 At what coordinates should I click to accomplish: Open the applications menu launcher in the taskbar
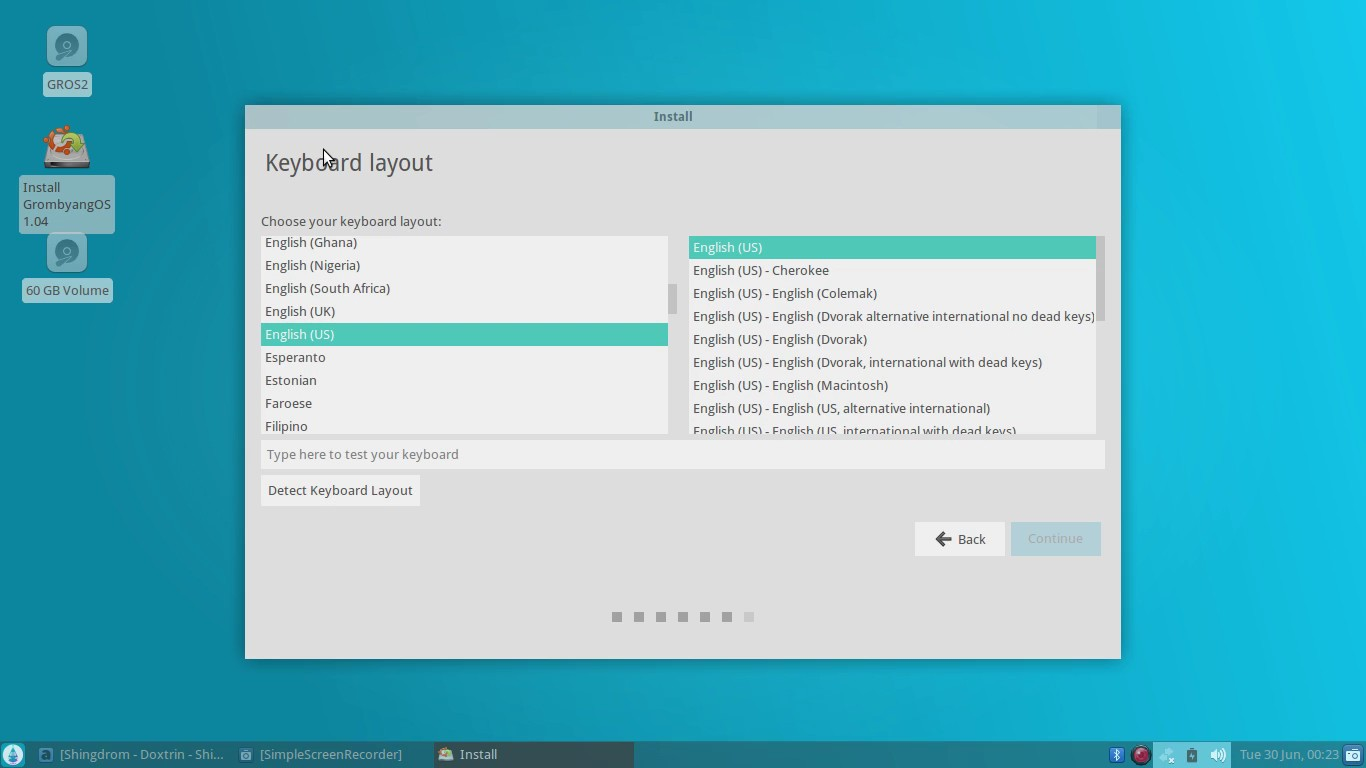(x=13, y=755)
